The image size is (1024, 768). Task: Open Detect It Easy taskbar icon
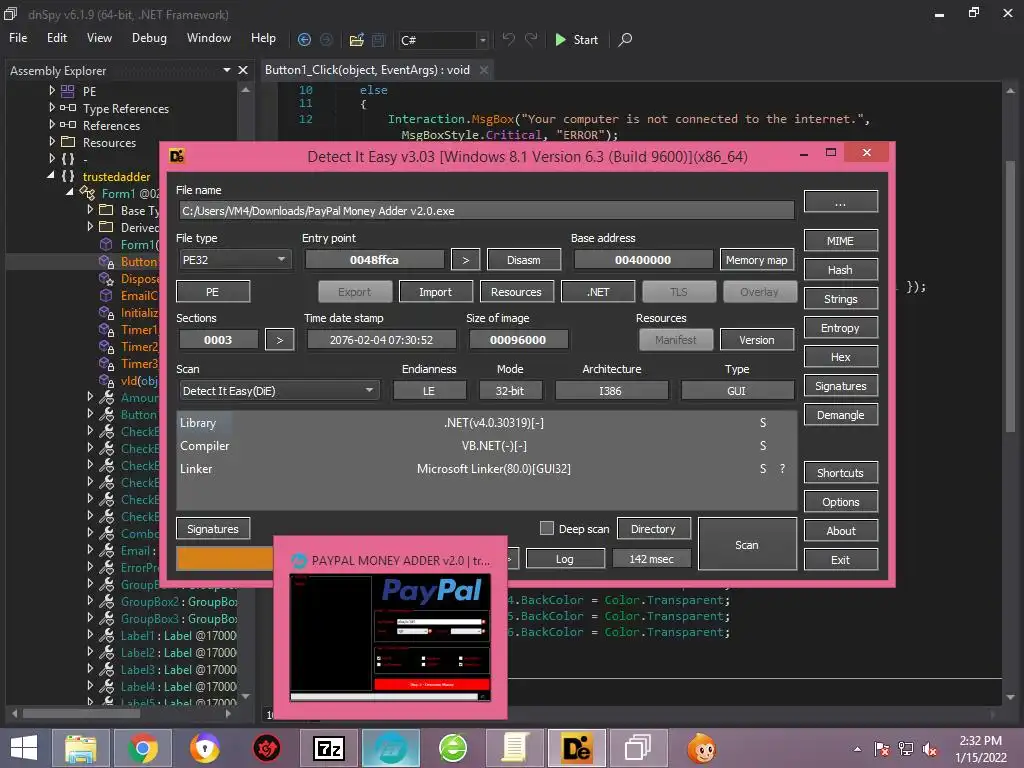click(x=577, y=748)
